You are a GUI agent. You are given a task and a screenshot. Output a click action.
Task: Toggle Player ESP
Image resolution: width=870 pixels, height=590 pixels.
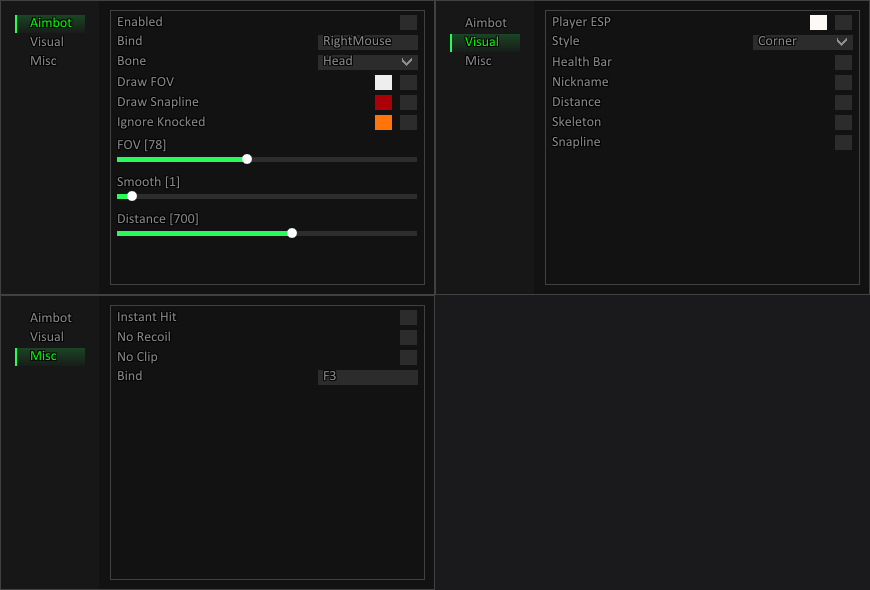843,22
